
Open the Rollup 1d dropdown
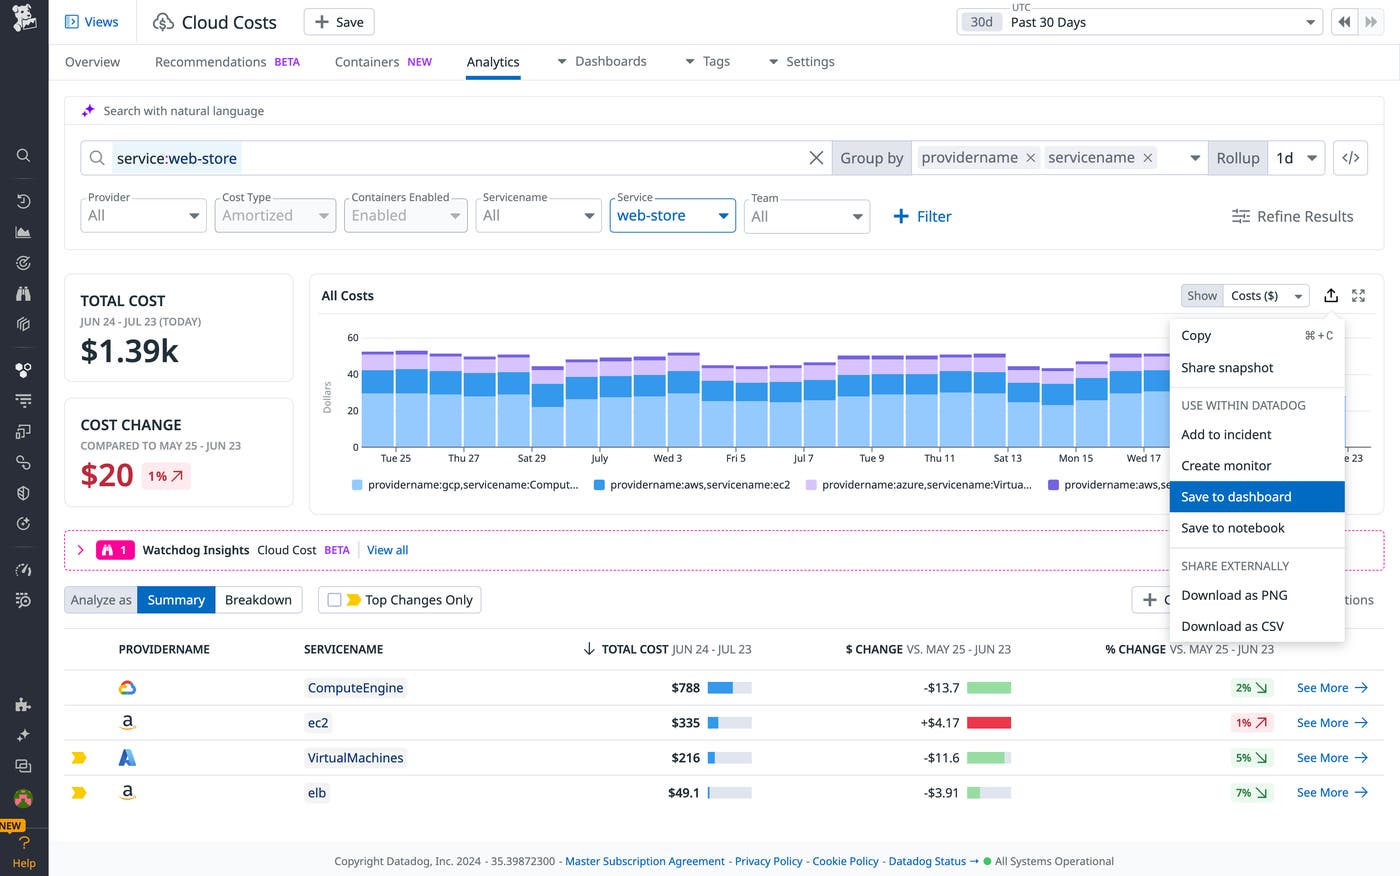[1296, 158]
